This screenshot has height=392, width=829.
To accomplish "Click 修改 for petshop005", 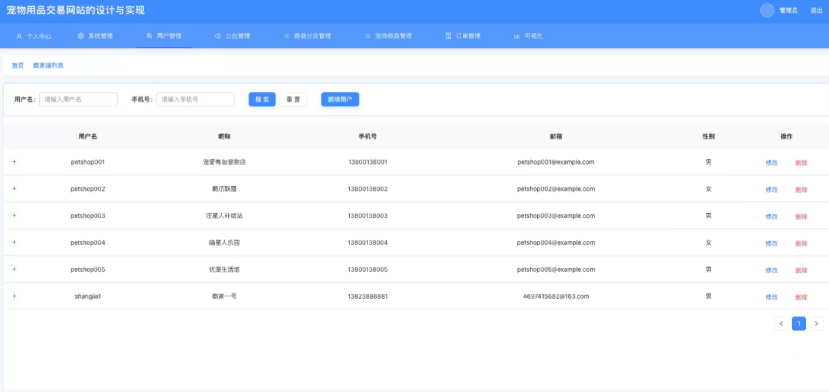I will (x=771, y=270).
